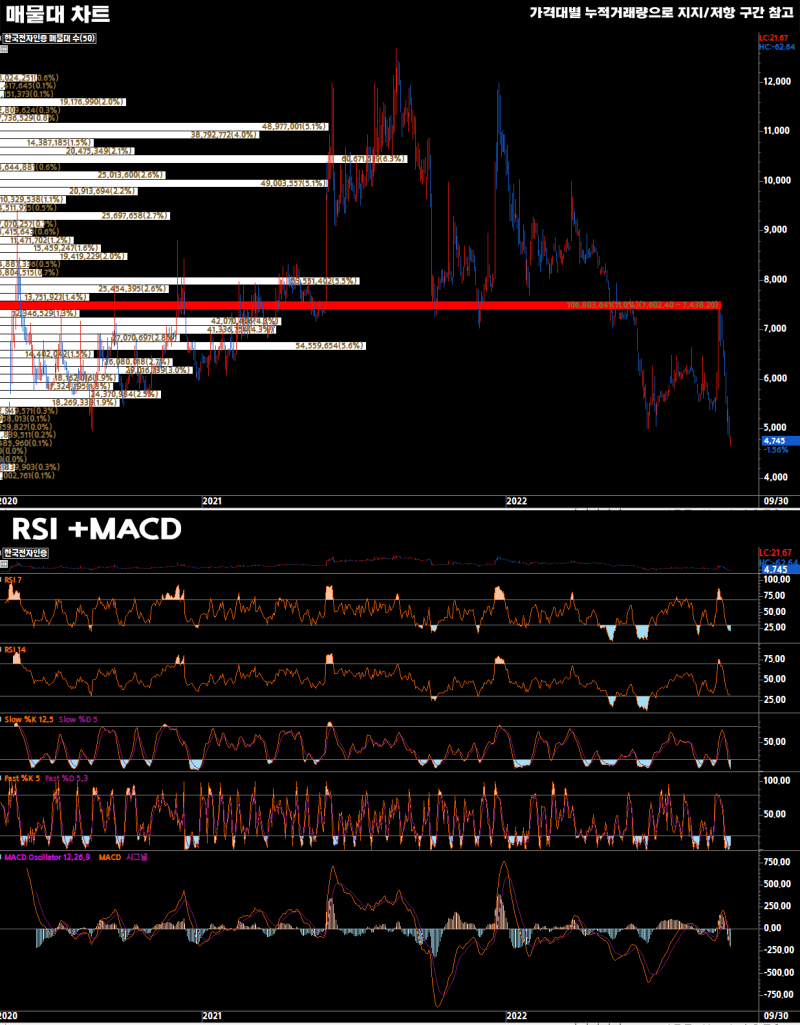
Task: Click the 7,000 price axis label
Action: [776, 329]
